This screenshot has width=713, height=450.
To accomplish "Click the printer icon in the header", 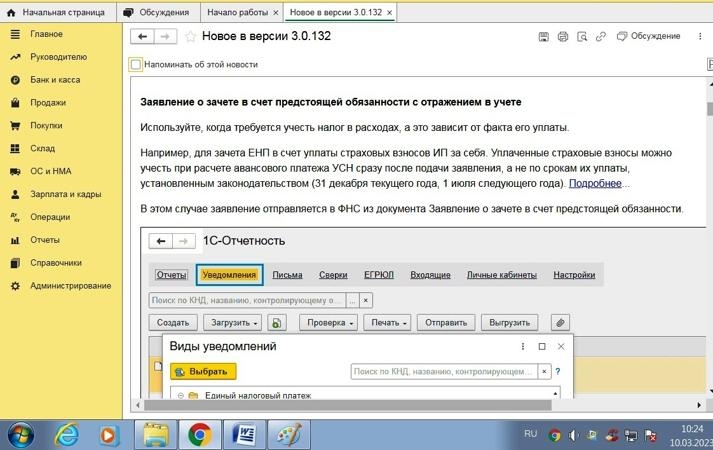I will 563,37.
